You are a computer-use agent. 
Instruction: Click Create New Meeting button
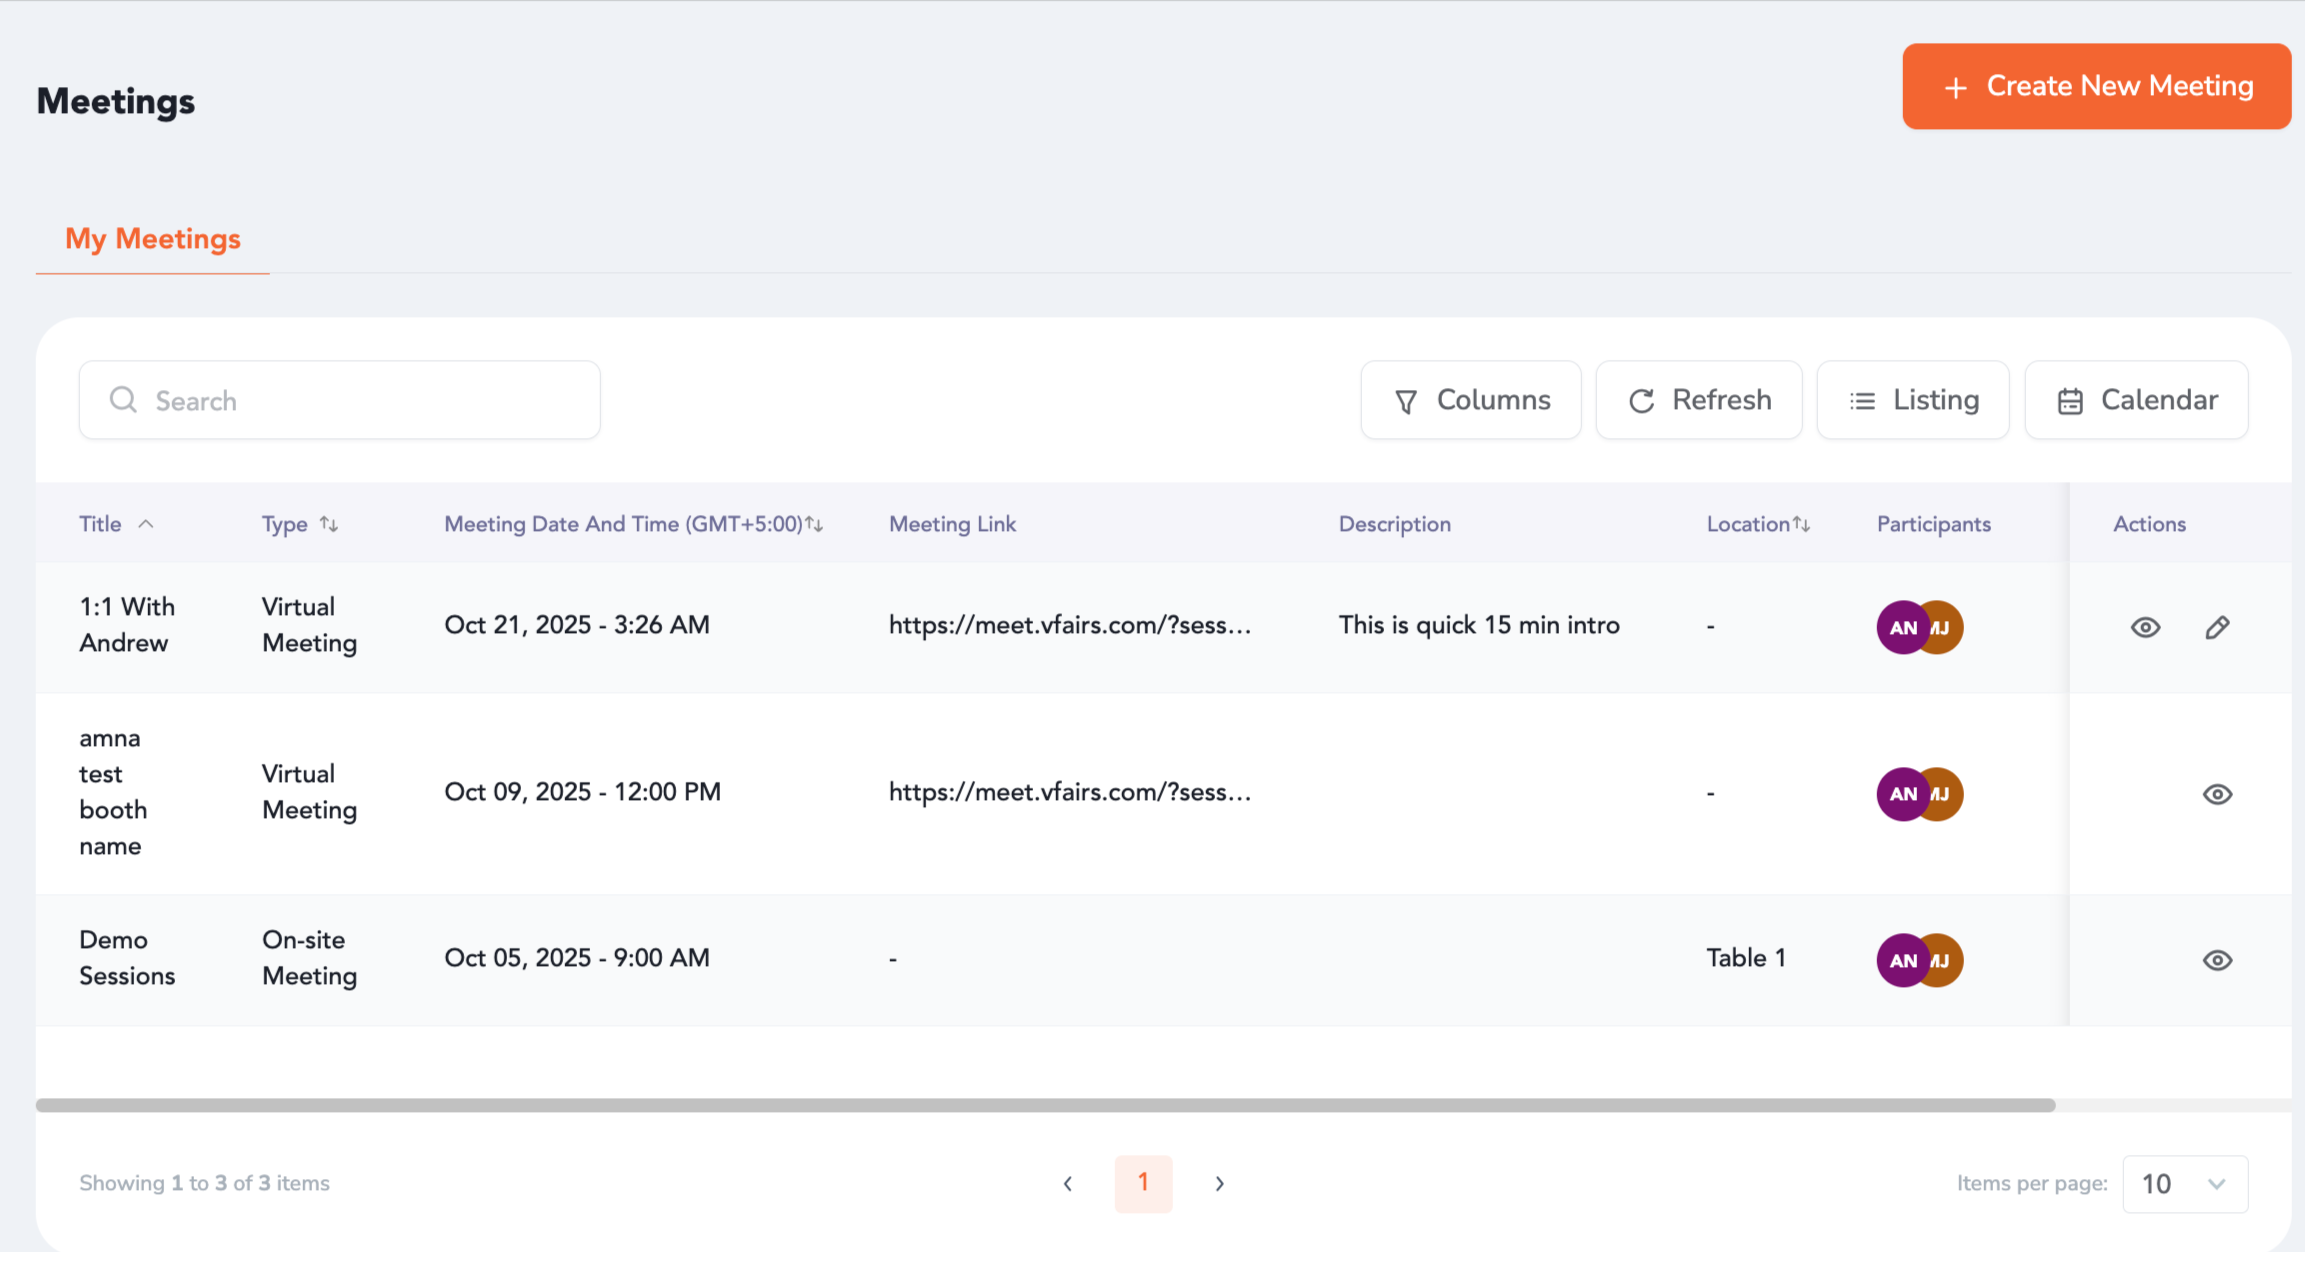(x=2096, y=86)
